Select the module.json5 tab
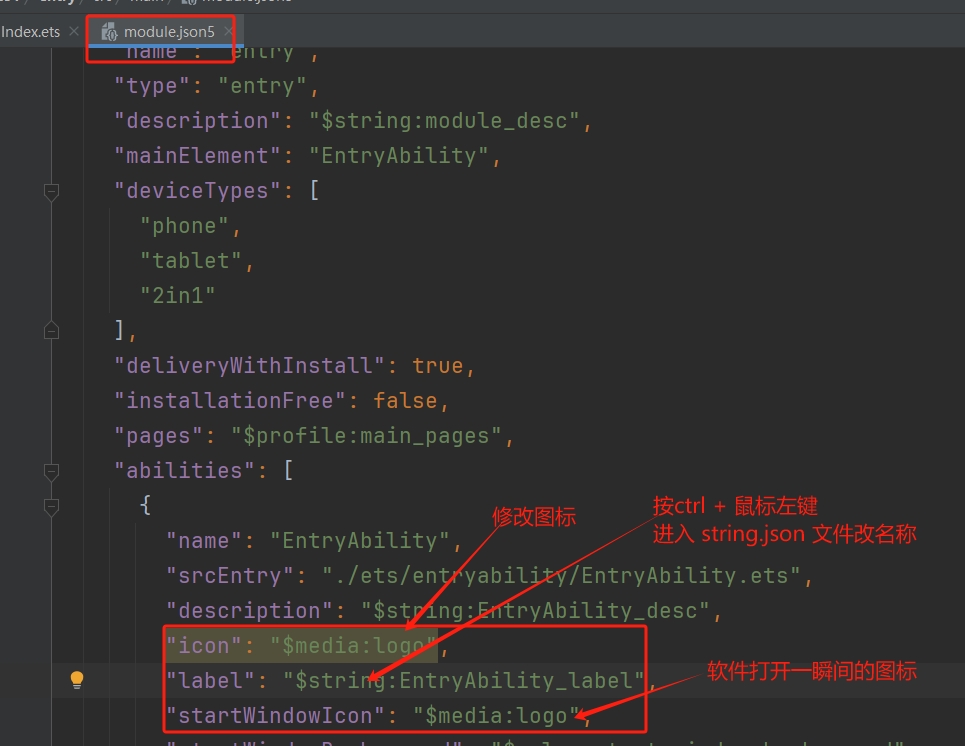 [168, 32]
